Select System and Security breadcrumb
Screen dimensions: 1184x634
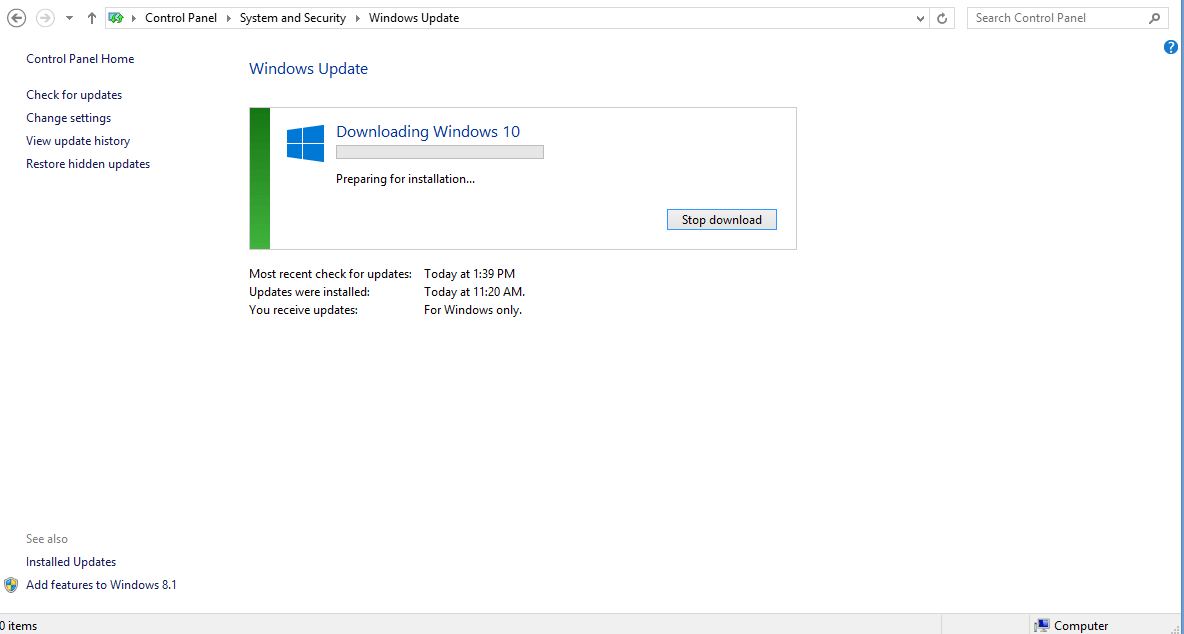click(292, 18)
